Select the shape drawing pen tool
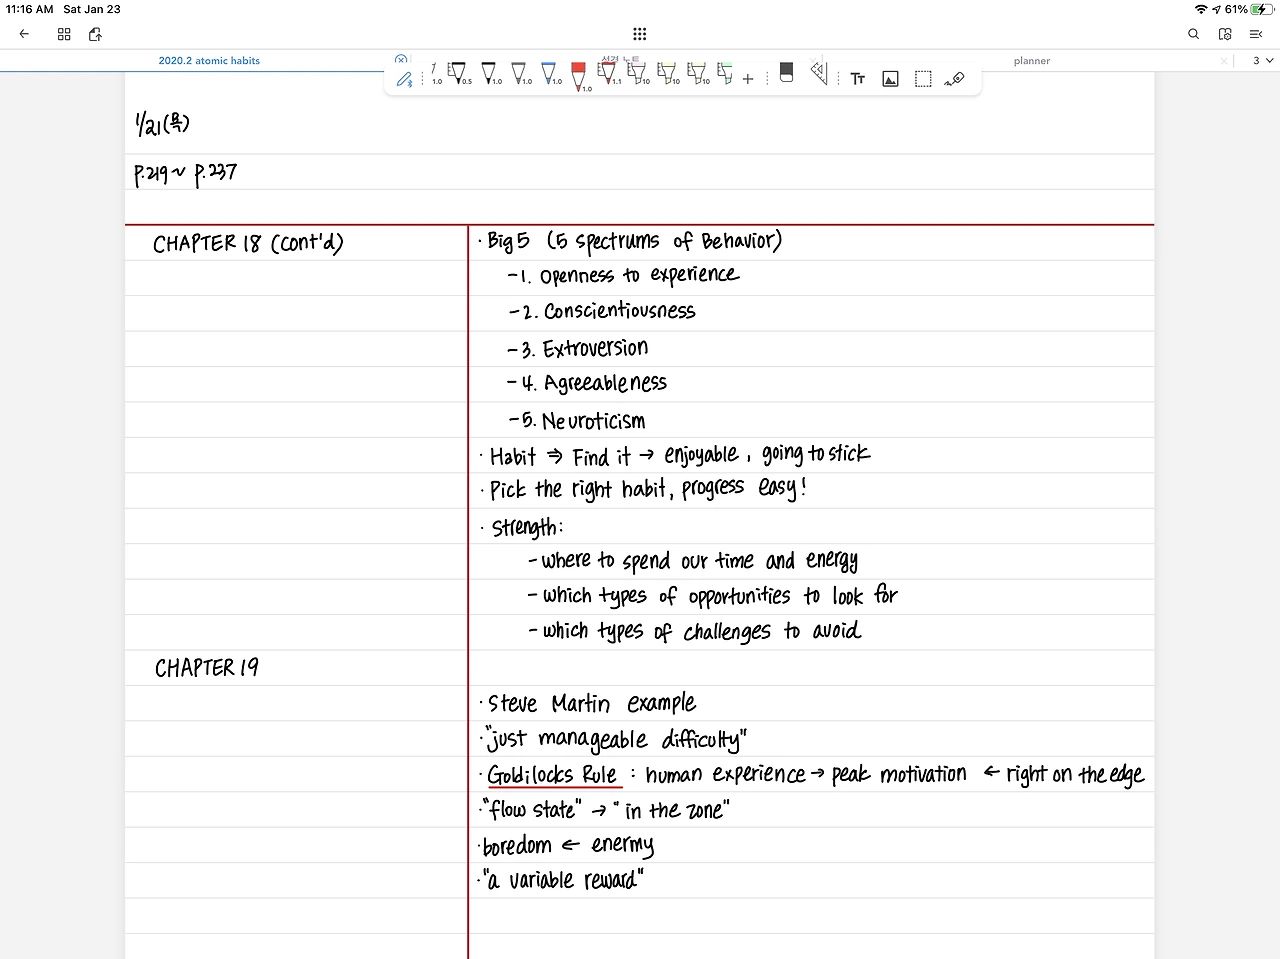Screen dimensions: 1280x959 click(x=955, y=79)
